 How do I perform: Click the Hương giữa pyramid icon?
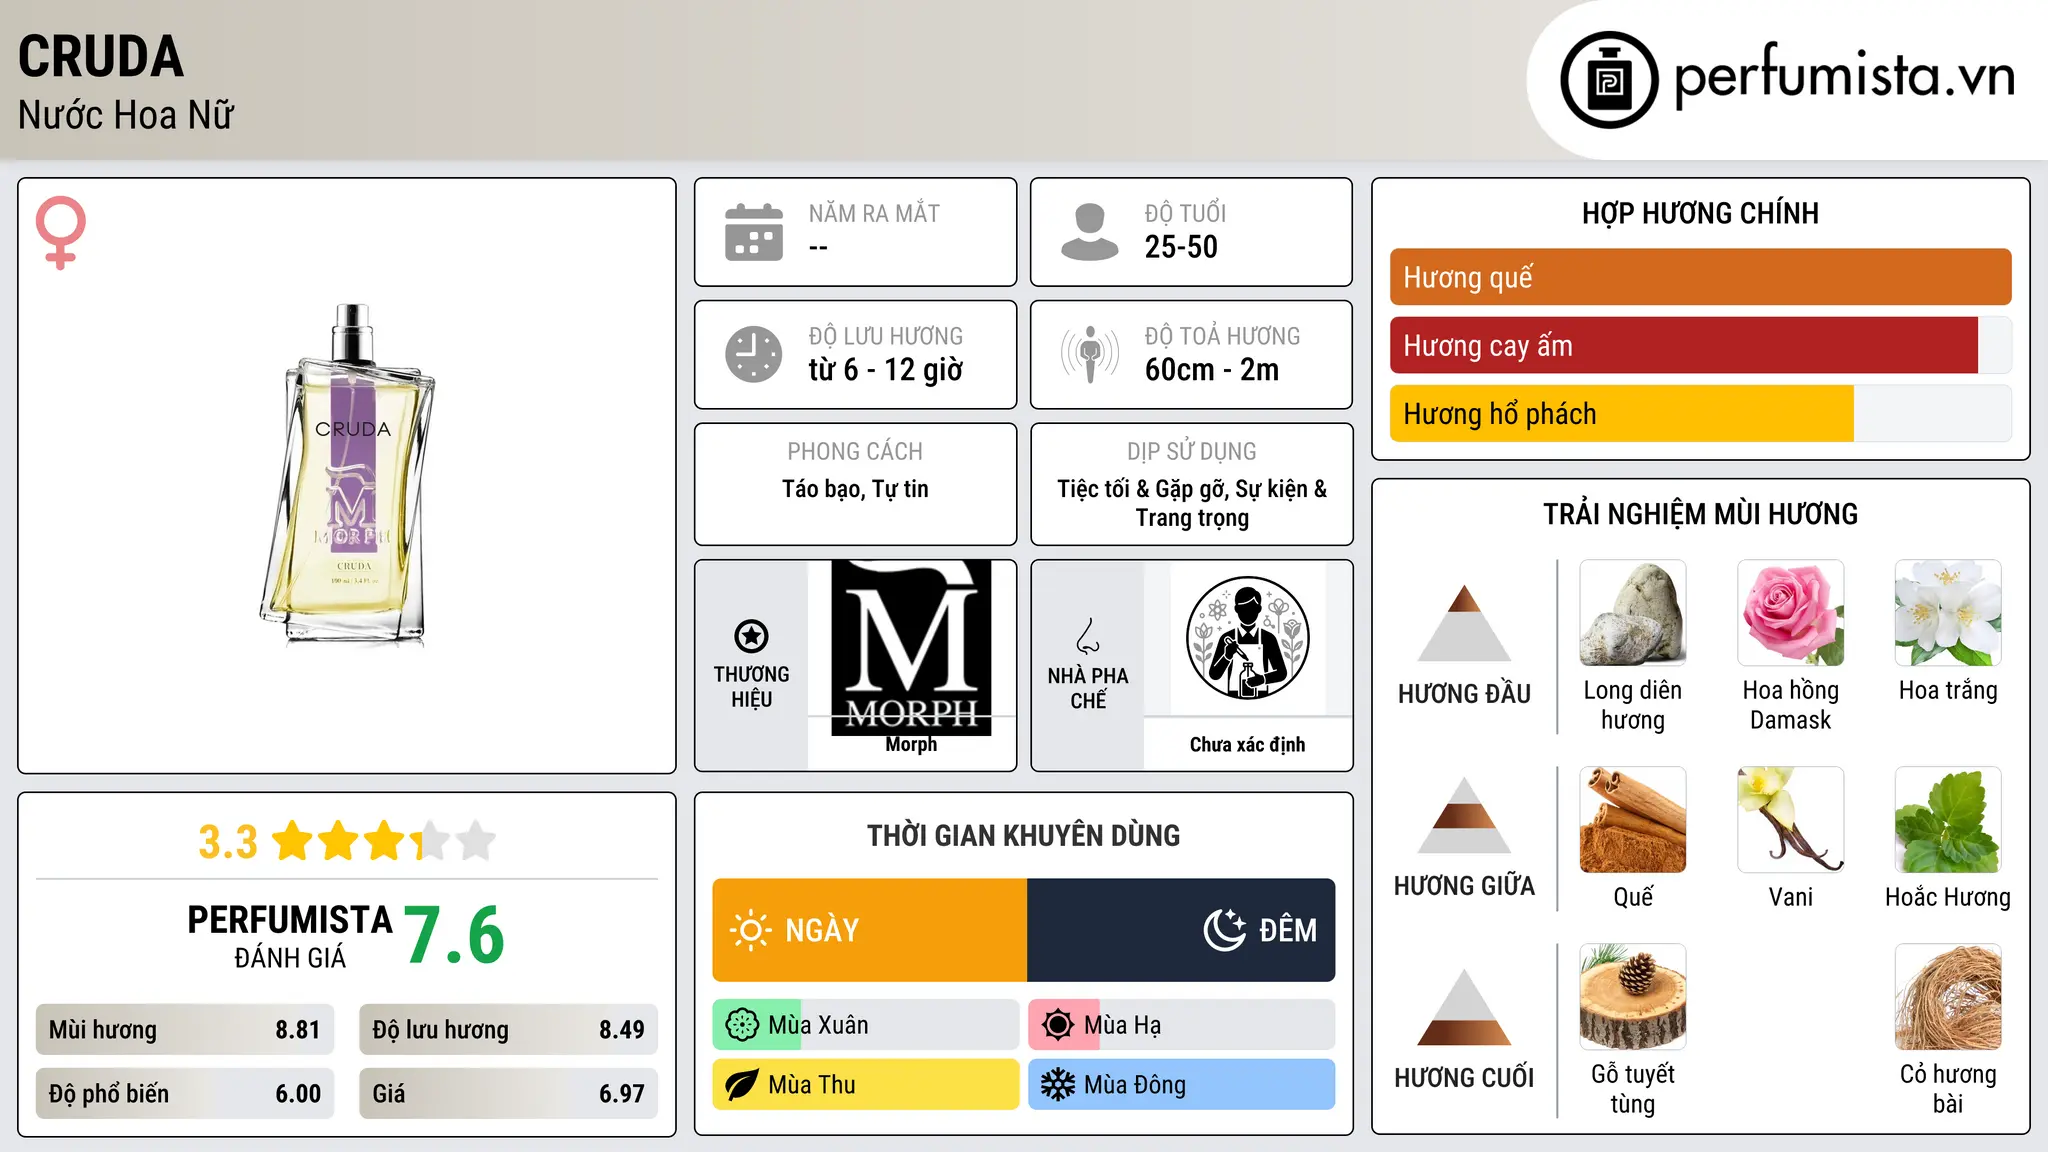coord(1465,815)
